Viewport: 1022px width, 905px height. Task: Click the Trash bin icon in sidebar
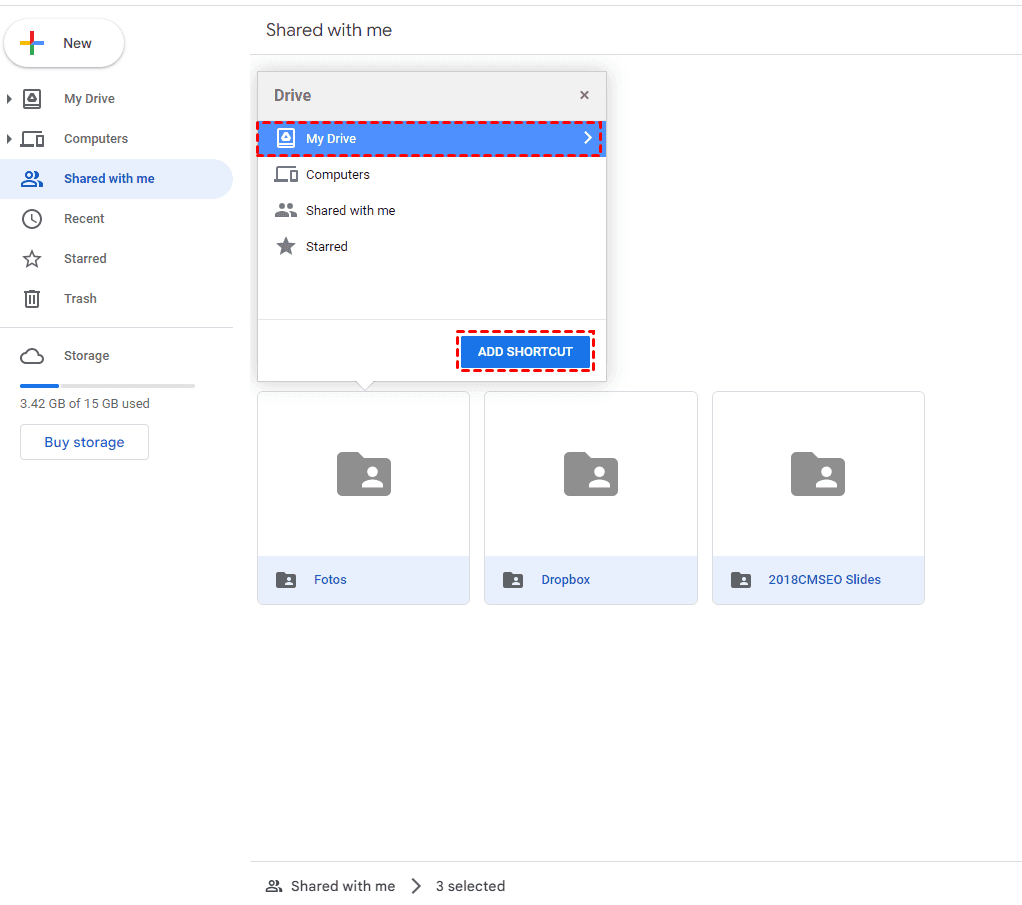point(32,299)
